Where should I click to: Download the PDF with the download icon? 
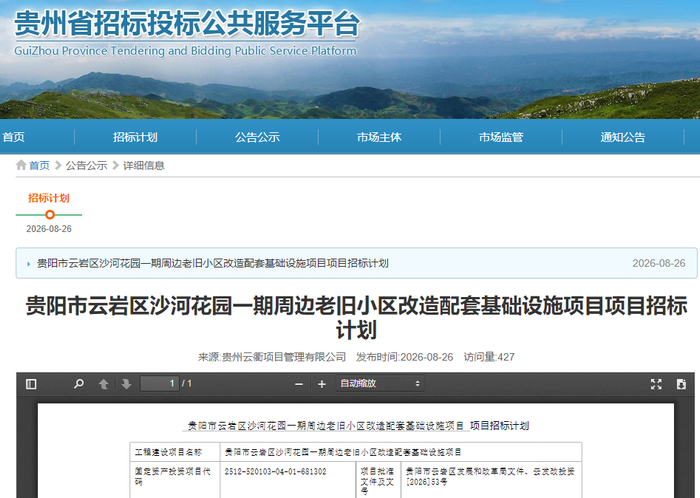click(x=681, y=384)
